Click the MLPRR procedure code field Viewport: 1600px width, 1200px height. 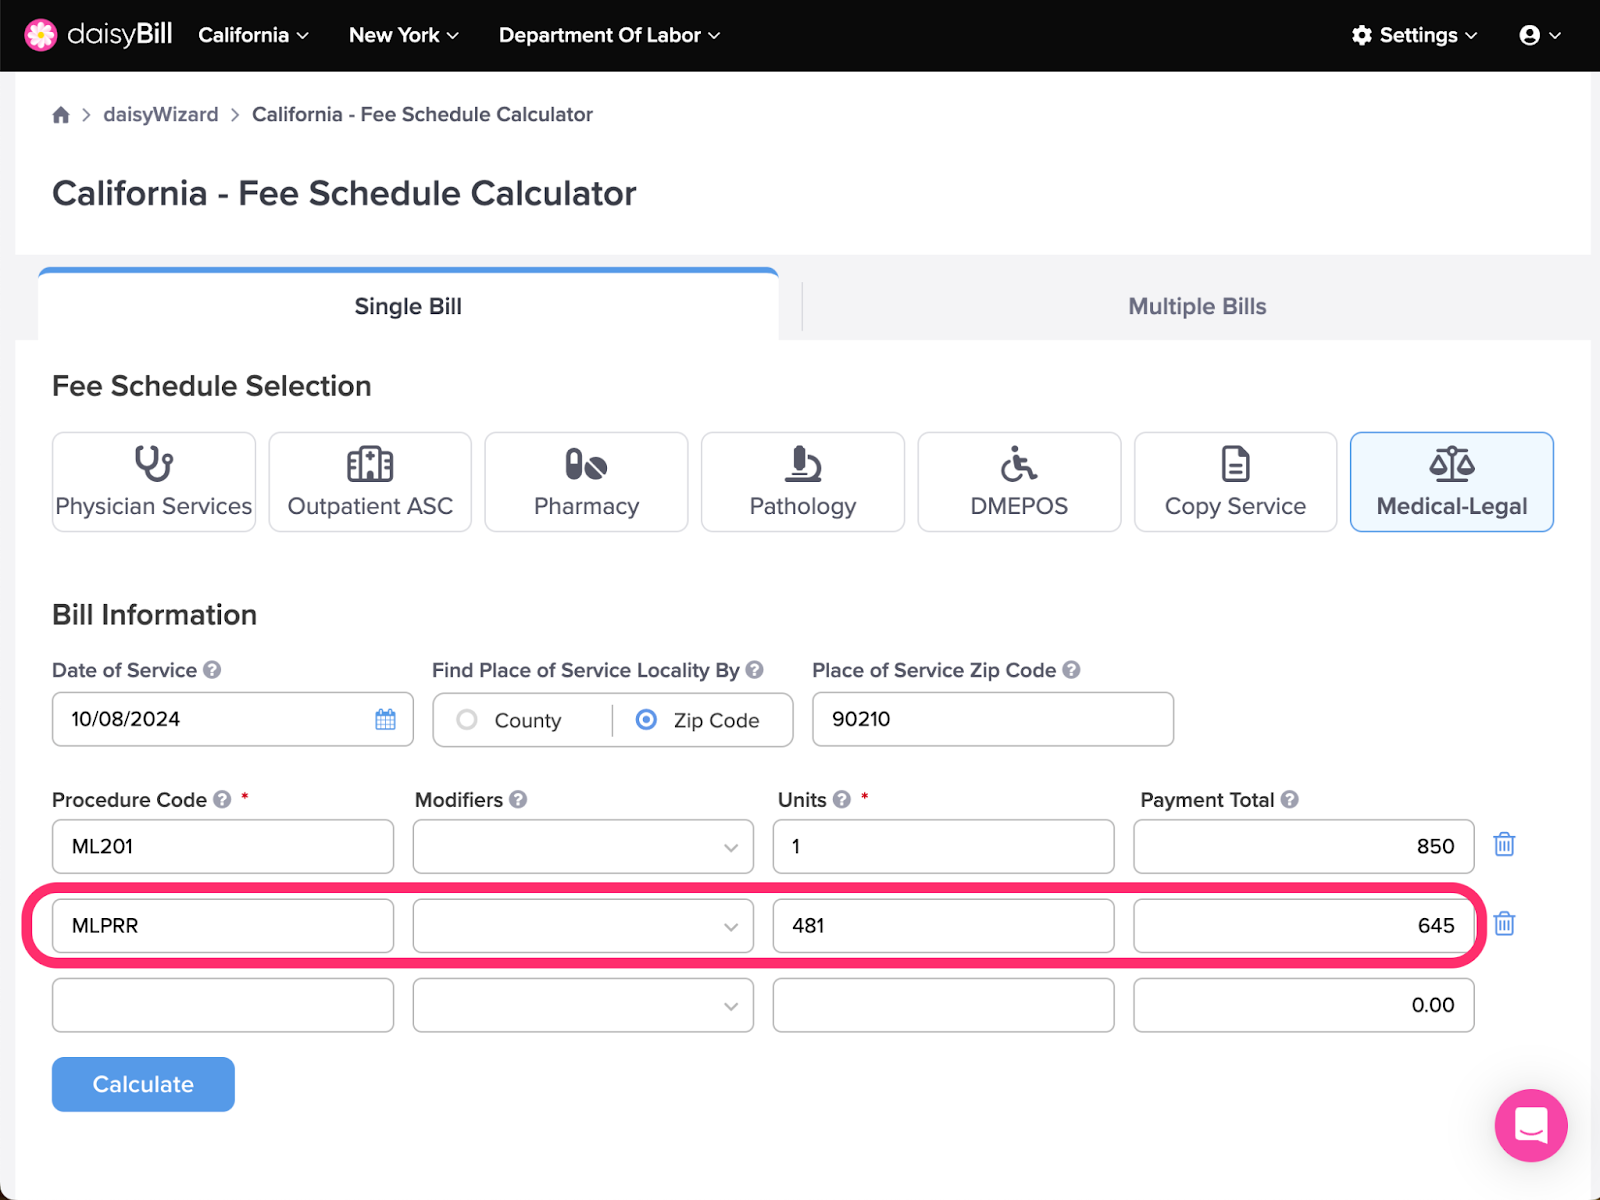pos(223,926)
